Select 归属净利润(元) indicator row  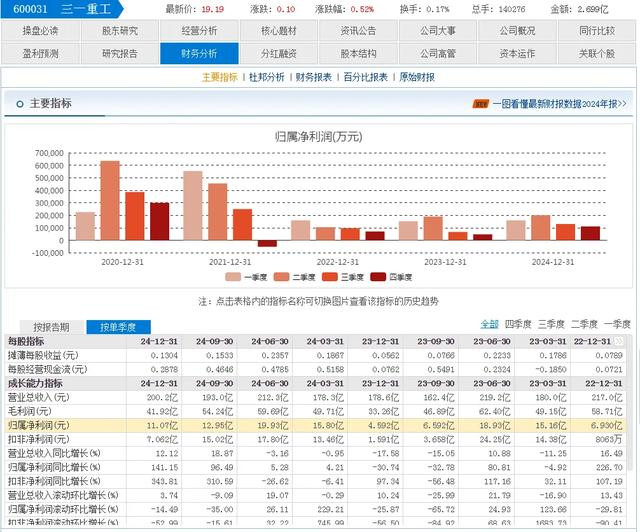pos(318,425)
